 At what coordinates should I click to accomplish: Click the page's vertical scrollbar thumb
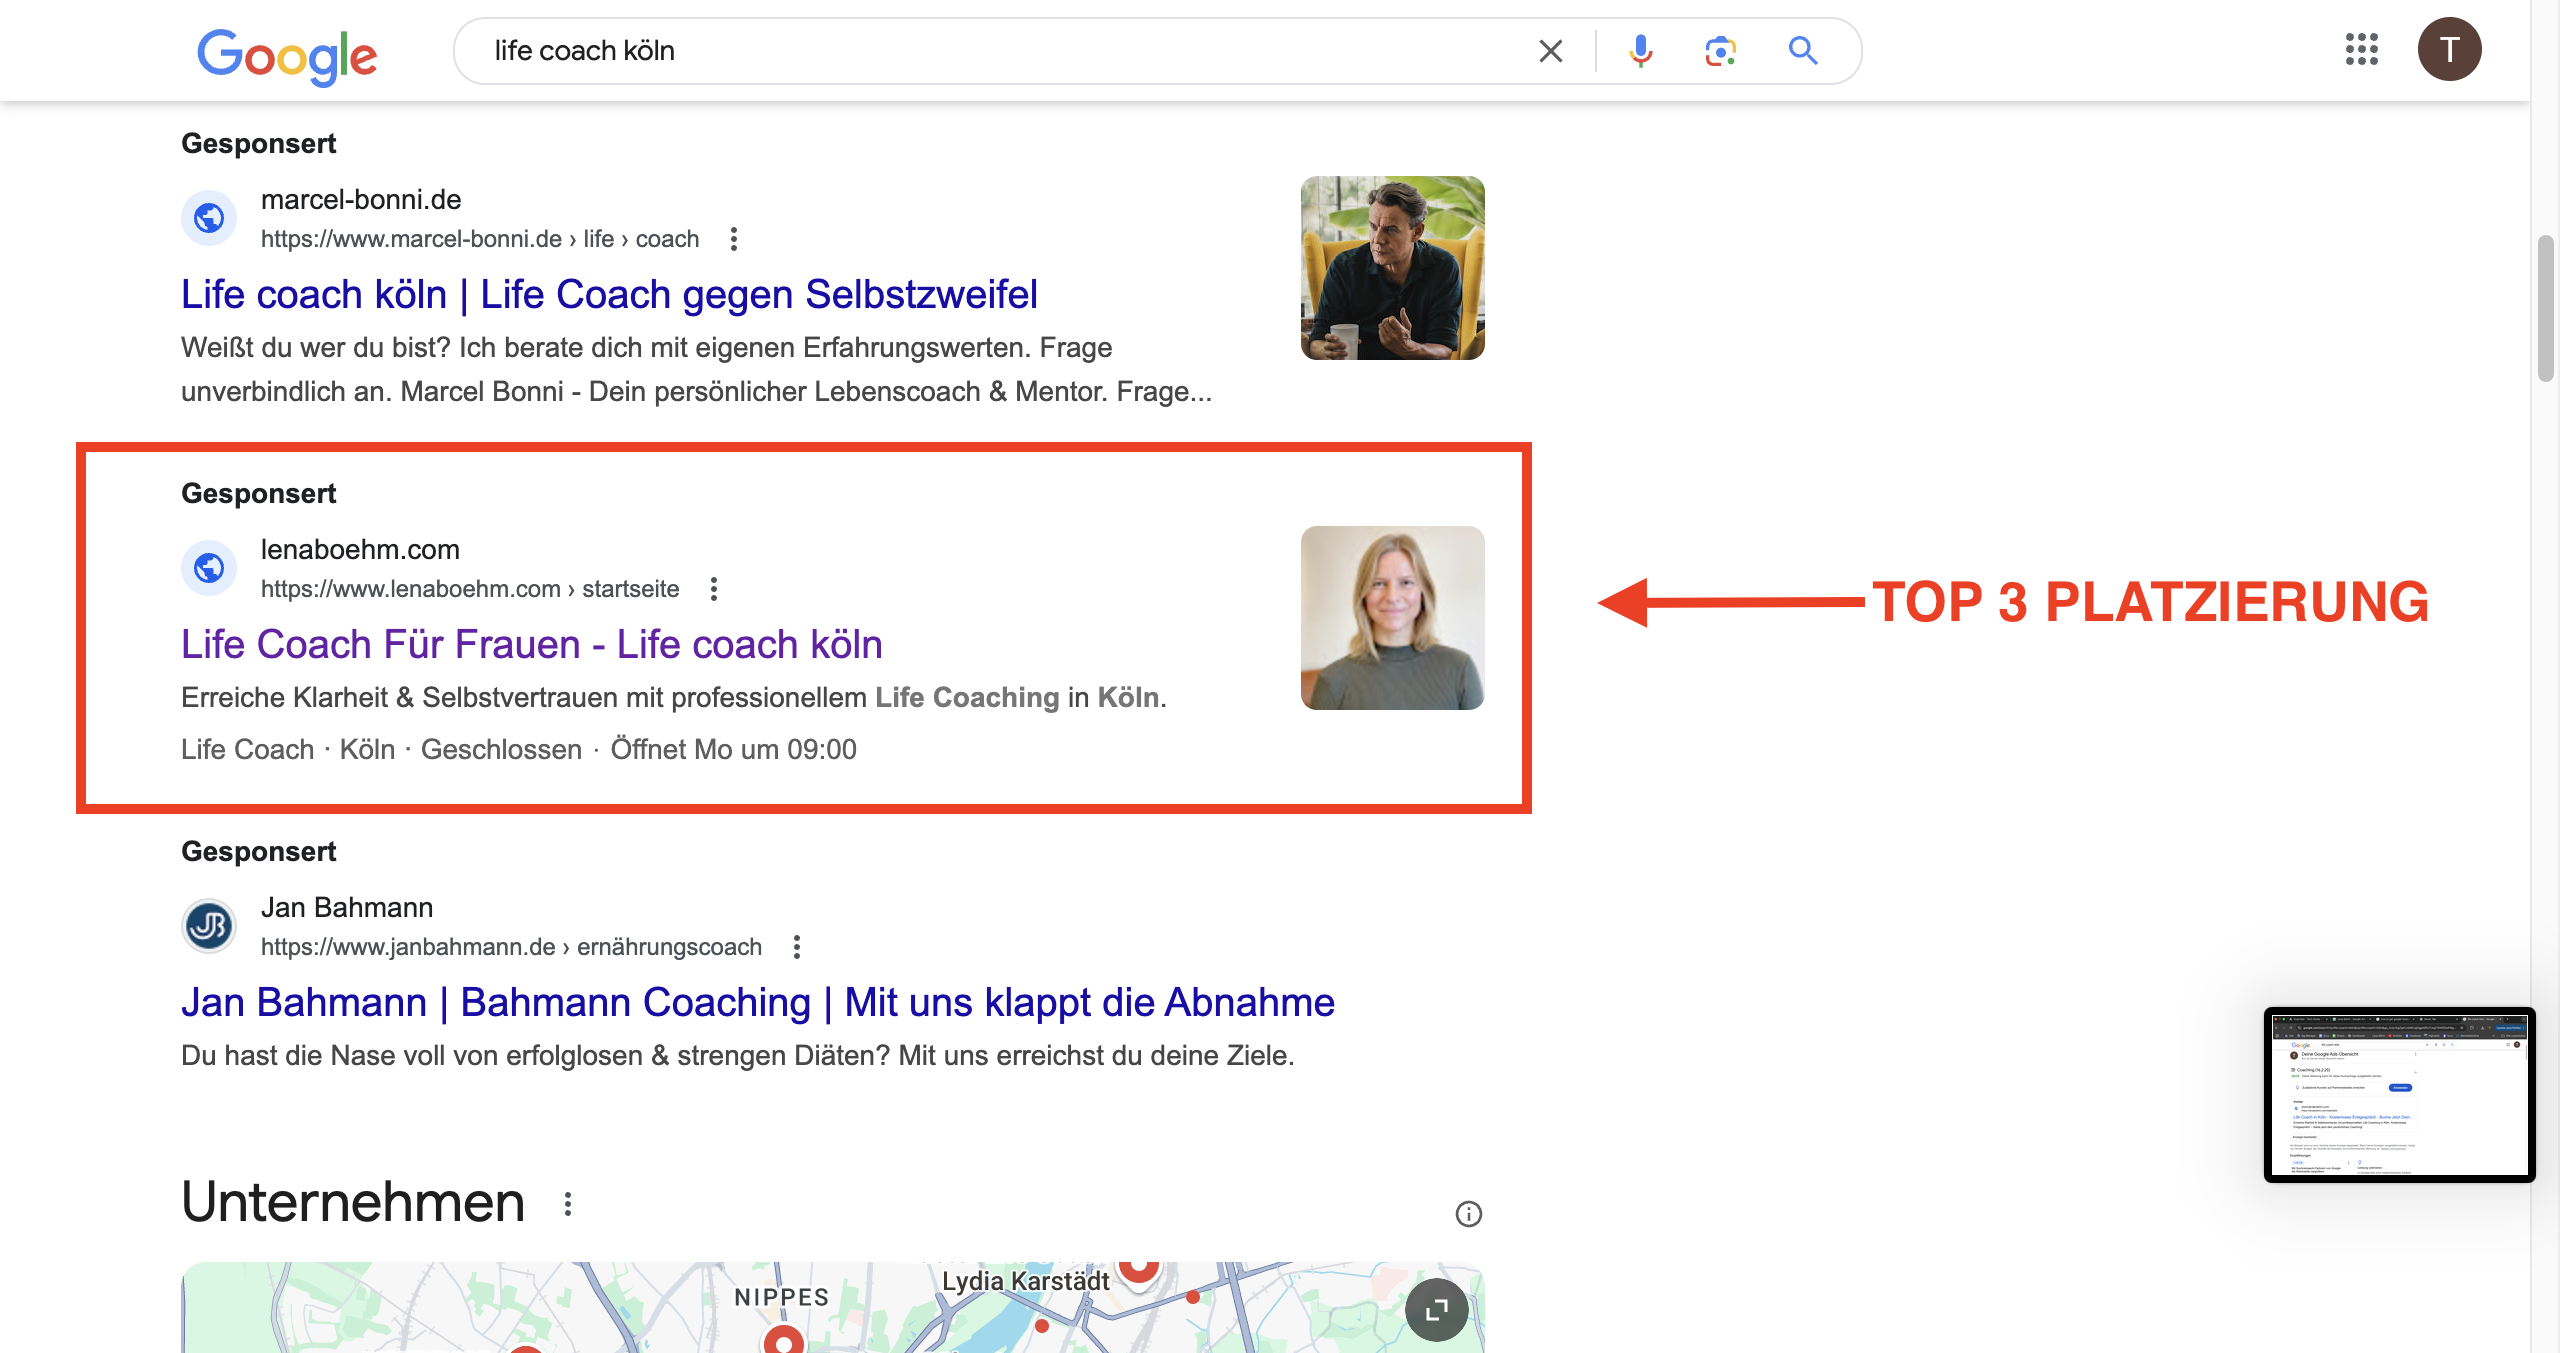(x=2545, y=308)
